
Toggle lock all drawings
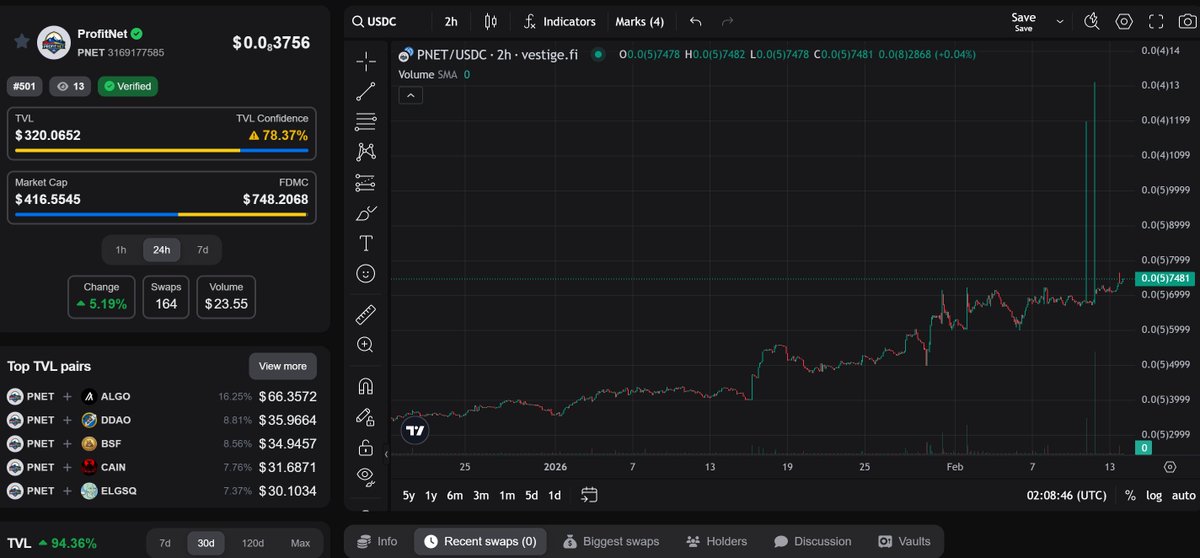[x=366, y=447]
